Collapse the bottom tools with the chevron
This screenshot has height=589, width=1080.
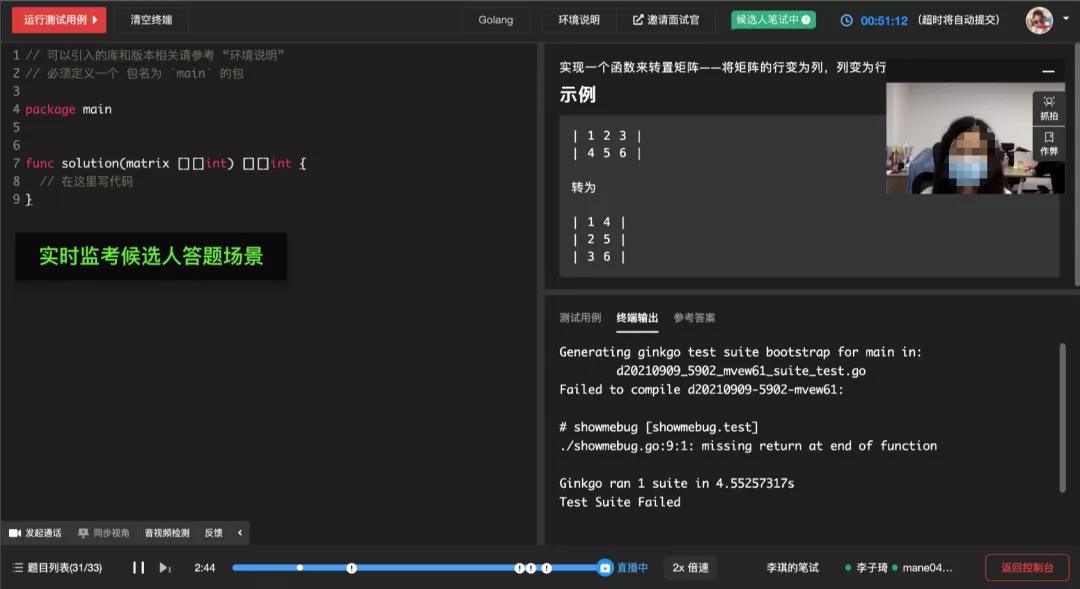coord(238,532)
